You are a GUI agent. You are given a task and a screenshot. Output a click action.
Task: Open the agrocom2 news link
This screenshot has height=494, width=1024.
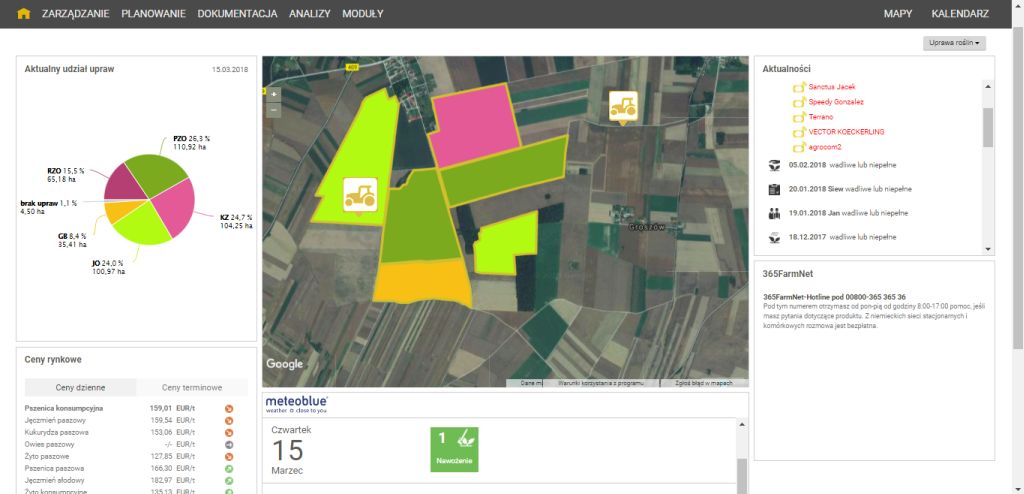point(825,147)
